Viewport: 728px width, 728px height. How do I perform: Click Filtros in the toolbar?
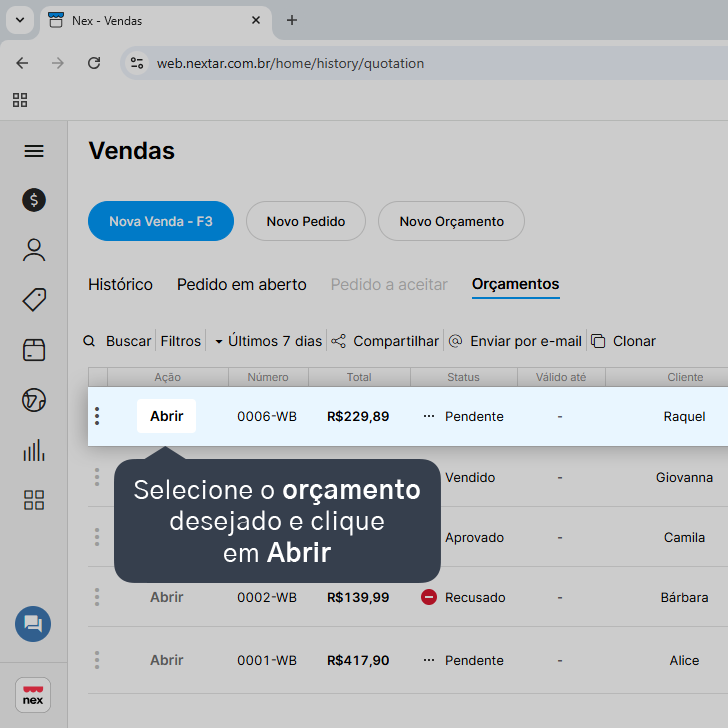(x=181, y=341)
